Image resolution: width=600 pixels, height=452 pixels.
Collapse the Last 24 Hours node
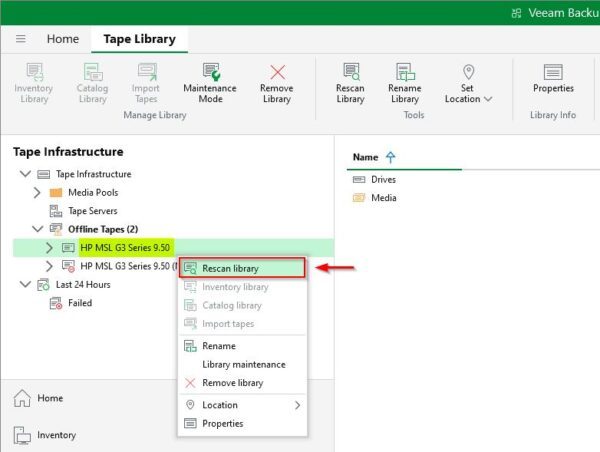(x=25, y=284)
